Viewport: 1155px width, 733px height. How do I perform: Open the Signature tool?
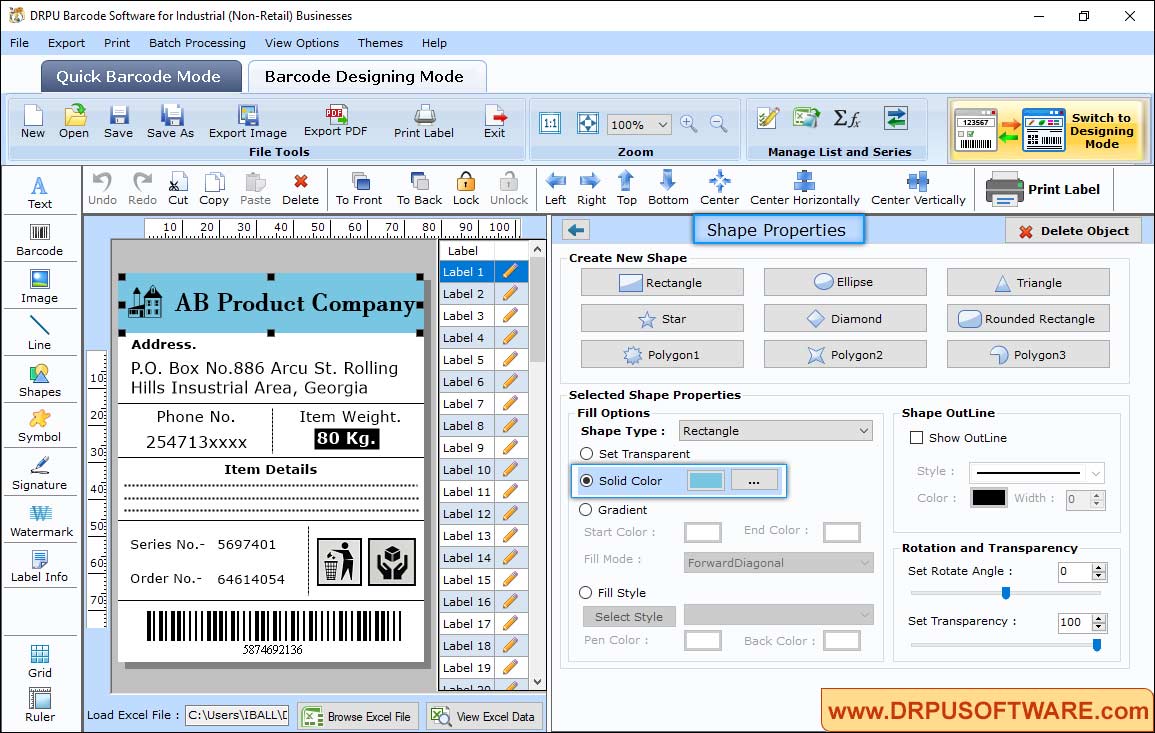point(40,474)
